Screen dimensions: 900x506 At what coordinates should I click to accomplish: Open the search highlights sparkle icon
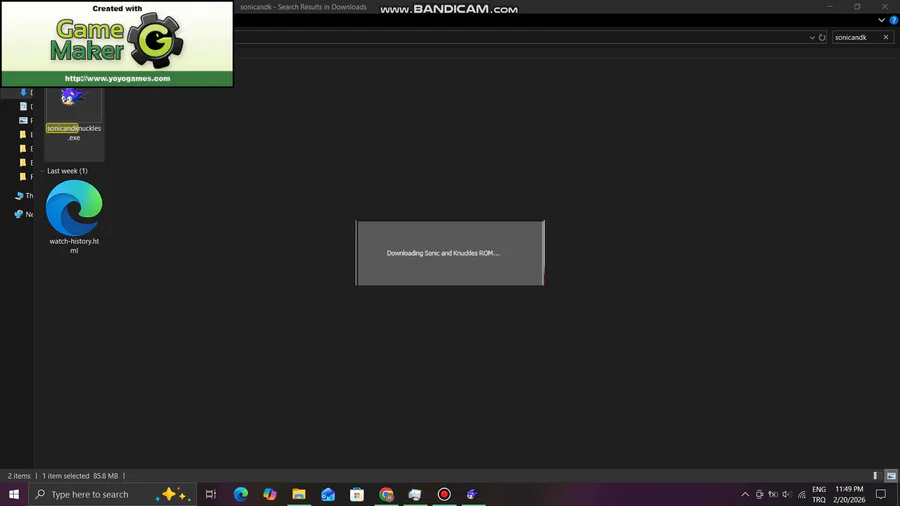pyautogui.click(x=173, y=494)
